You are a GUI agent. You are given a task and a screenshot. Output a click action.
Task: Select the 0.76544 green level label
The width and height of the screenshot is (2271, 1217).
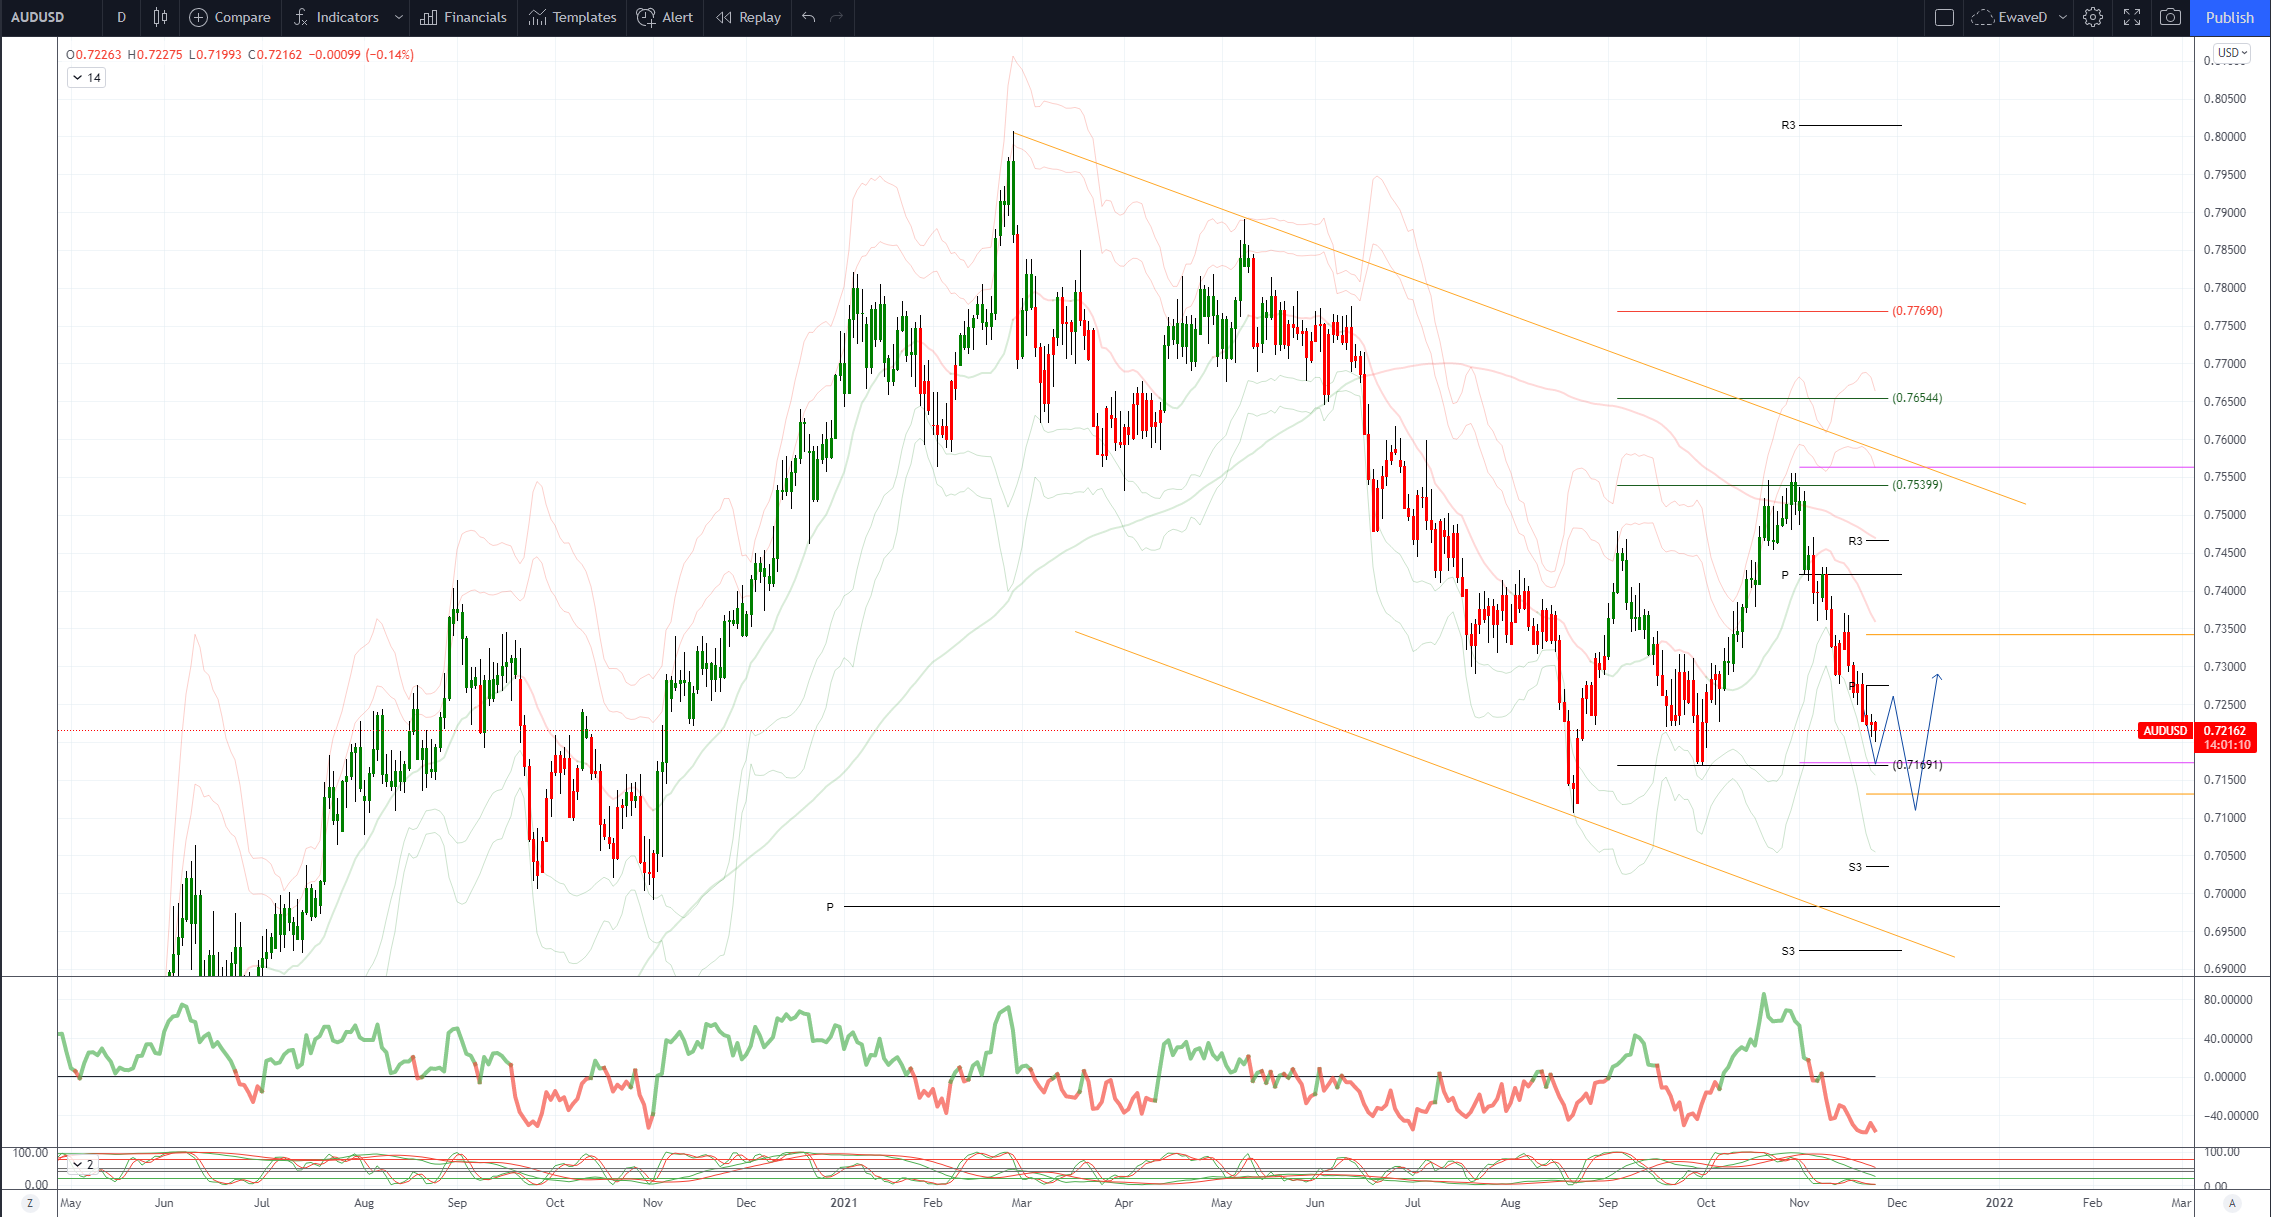pyautogui.click(x=1917, y=398)
